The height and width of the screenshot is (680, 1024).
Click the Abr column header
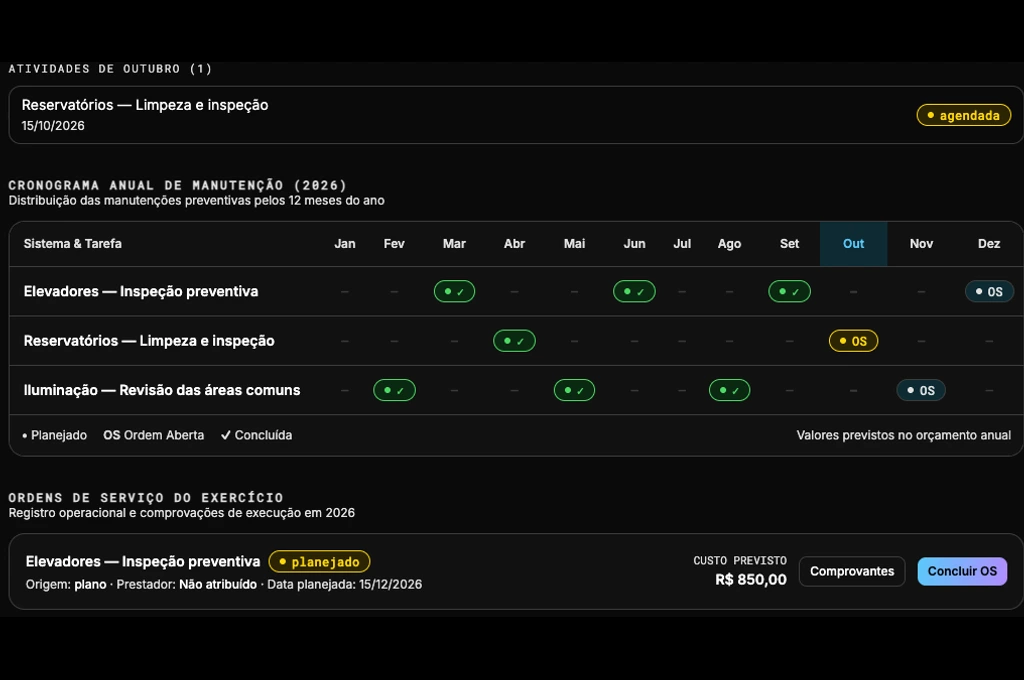tap(515, 244)
